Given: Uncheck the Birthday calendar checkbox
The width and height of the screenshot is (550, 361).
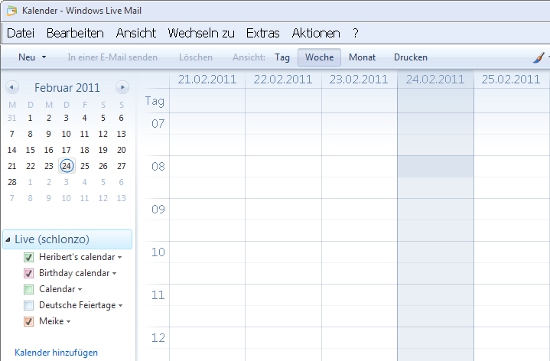Looking at the screenshot, I should click(29, 273).
